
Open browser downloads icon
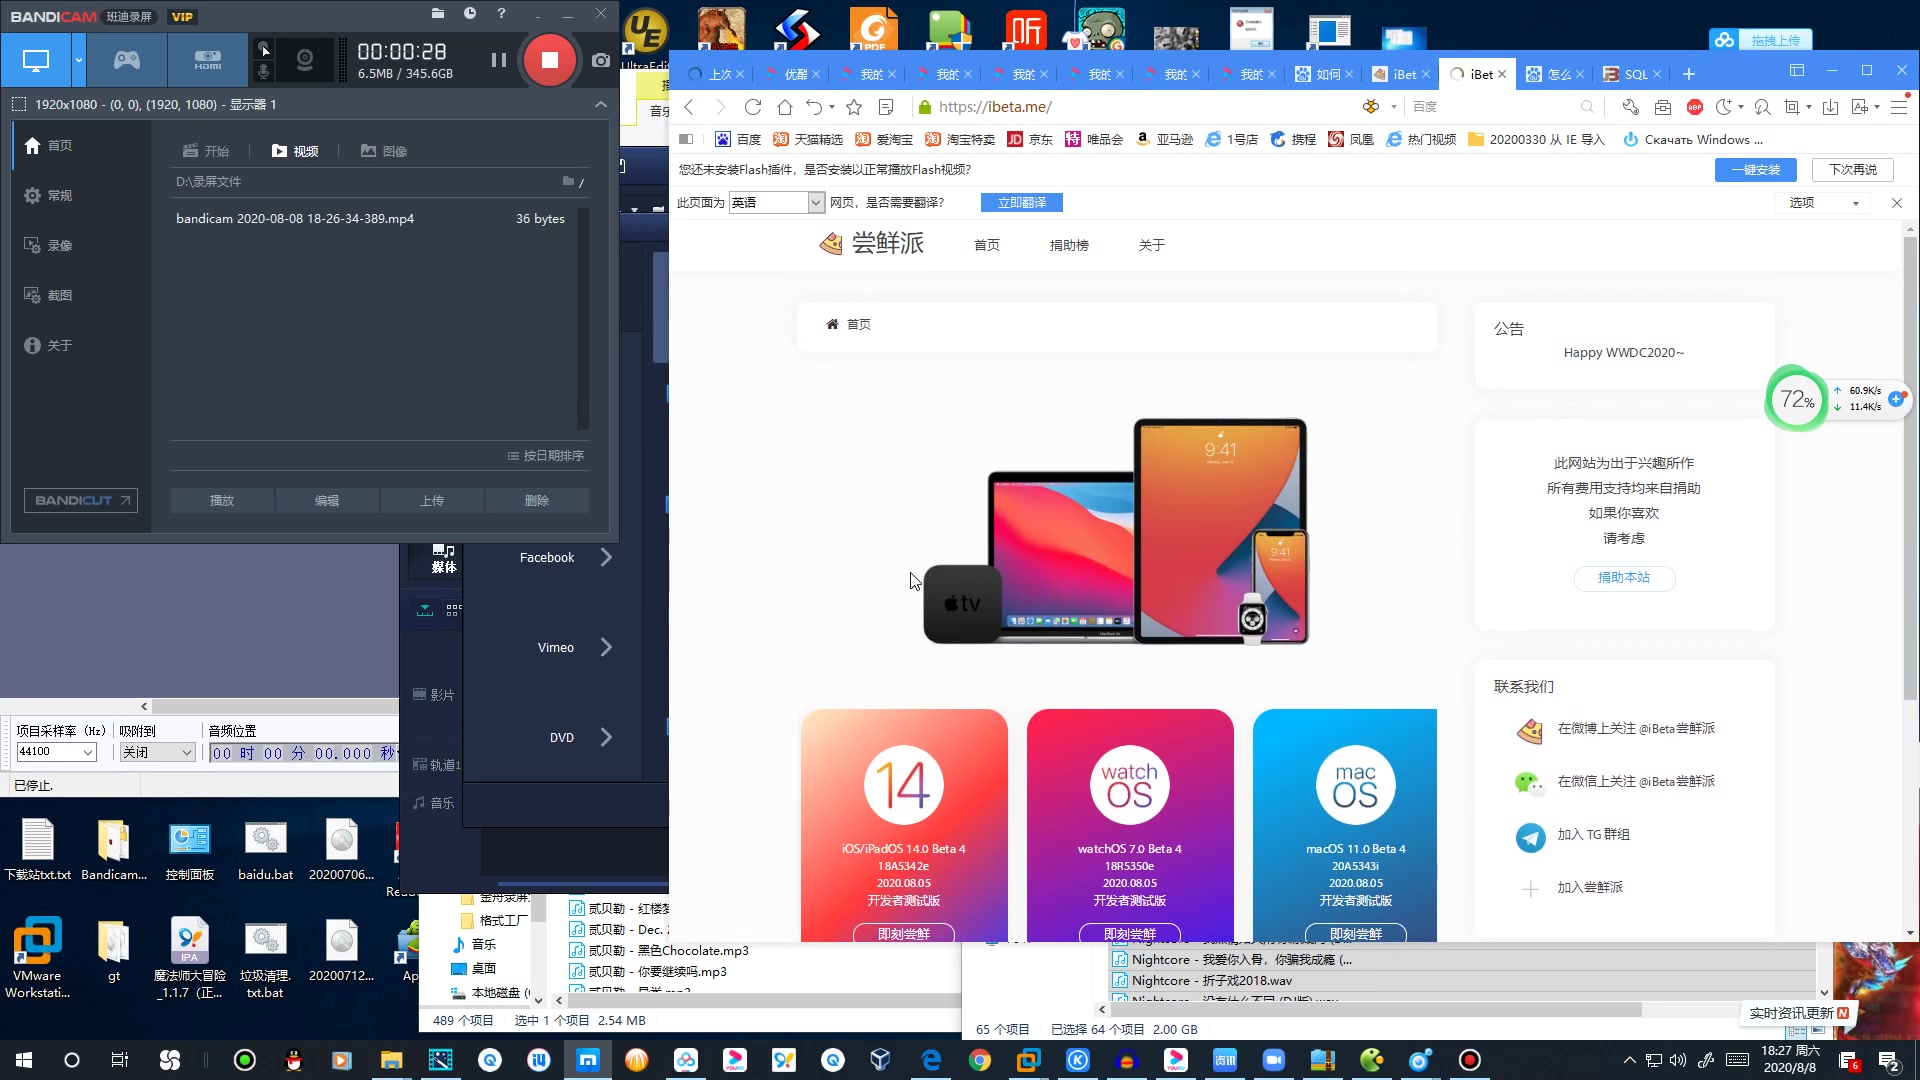tap(1831, 107)
